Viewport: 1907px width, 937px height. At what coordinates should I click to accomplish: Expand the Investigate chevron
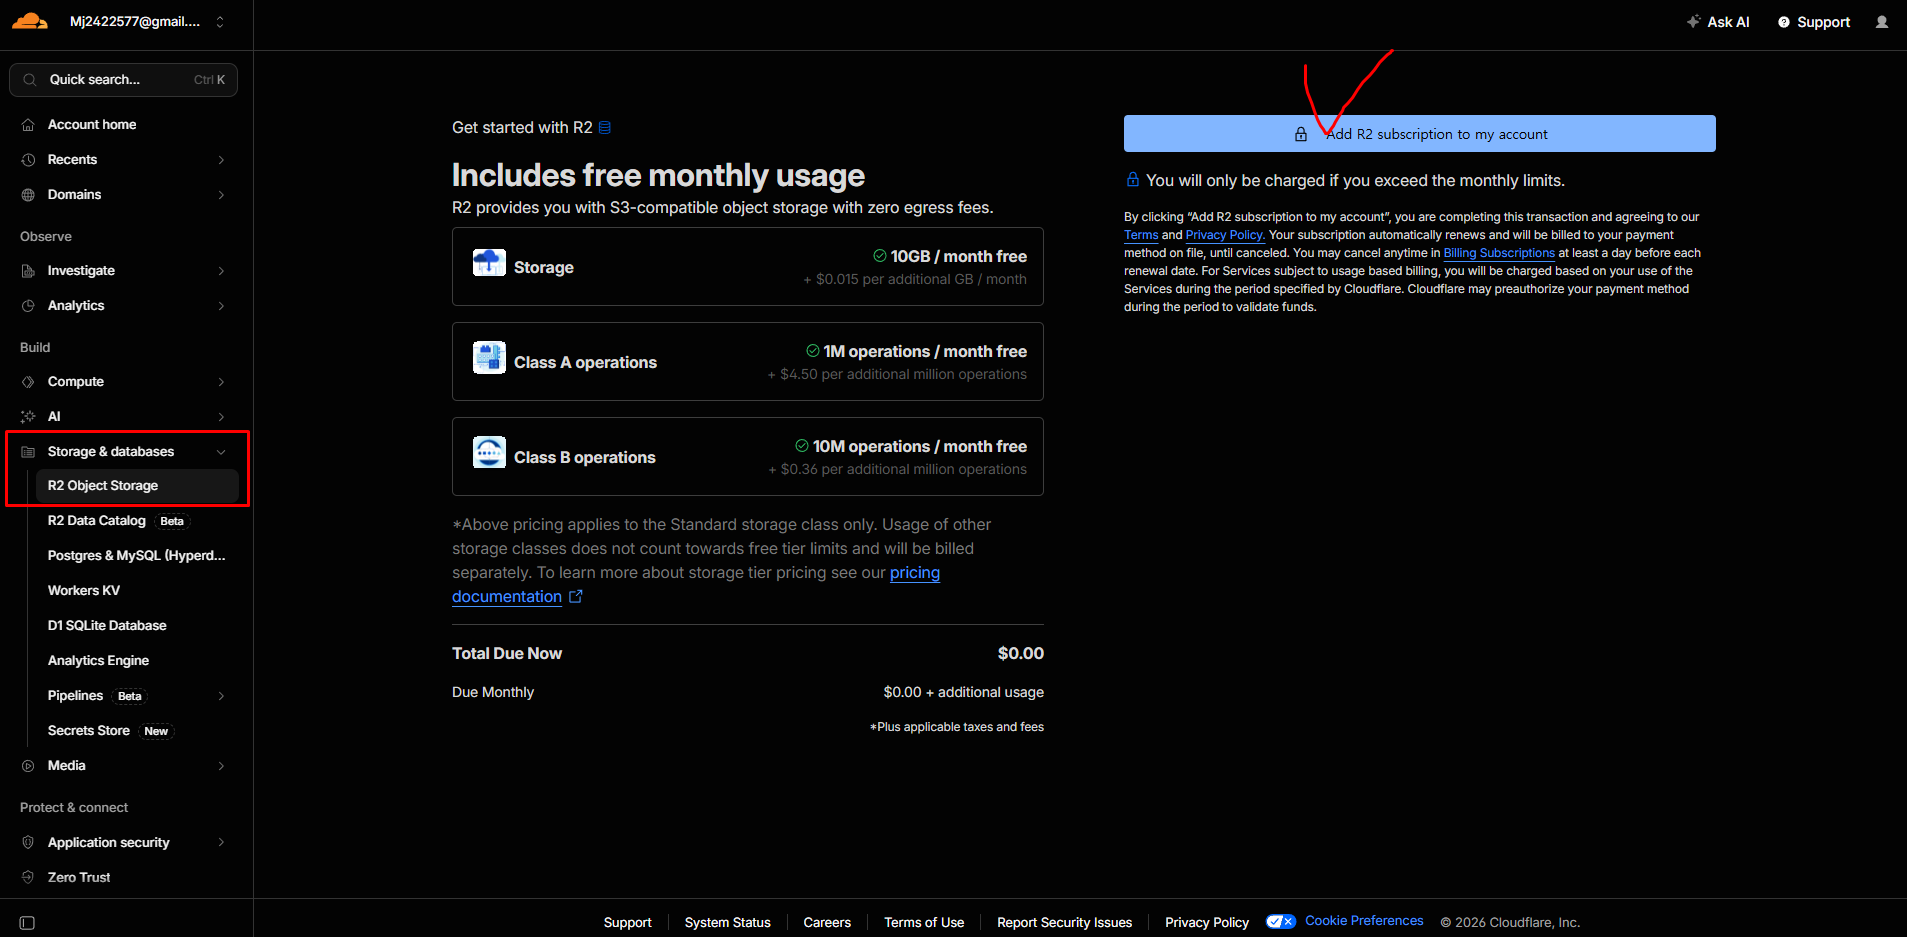[221, 271]
